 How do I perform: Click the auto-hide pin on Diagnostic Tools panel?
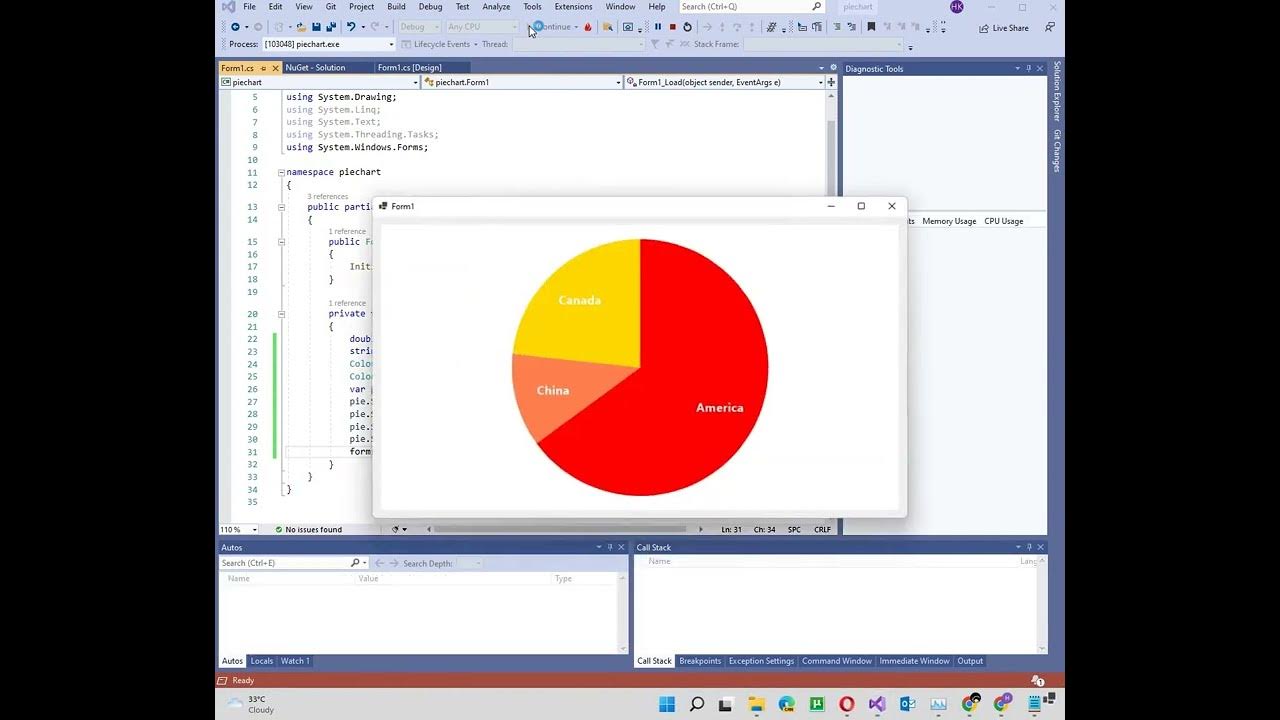pos(1029,69)
